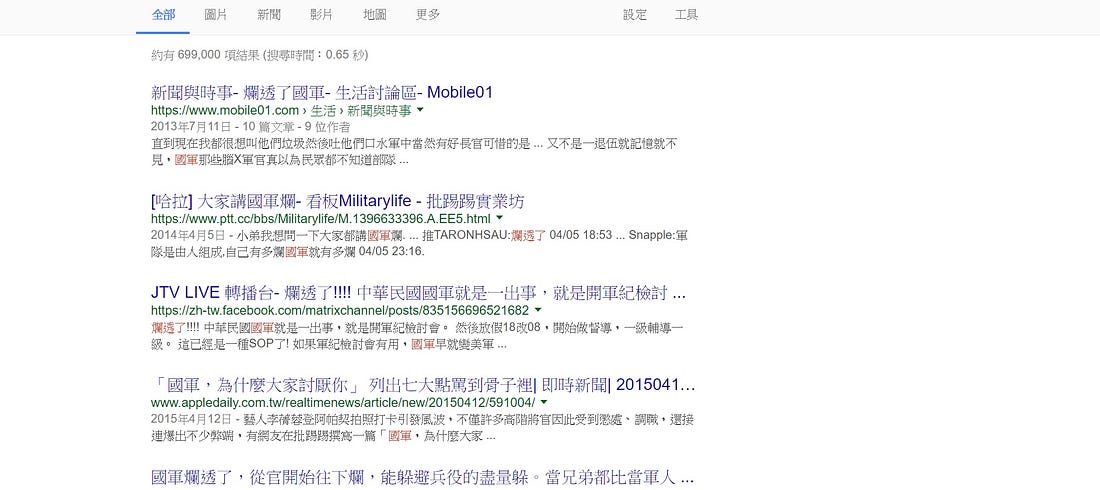Click the appledaily.com.tw realtimenews URL text

tap(343, 403)
